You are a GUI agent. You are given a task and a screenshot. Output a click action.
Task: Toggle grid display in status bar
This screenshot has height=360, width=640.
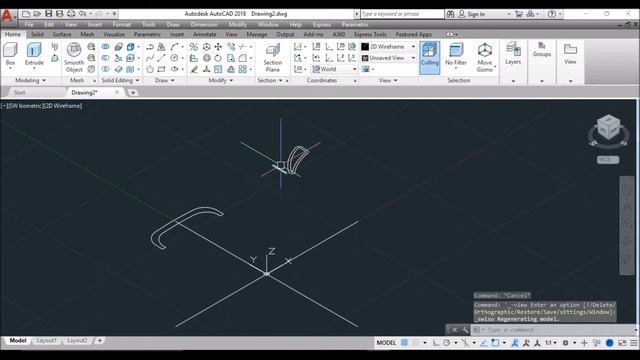point(404,343)
